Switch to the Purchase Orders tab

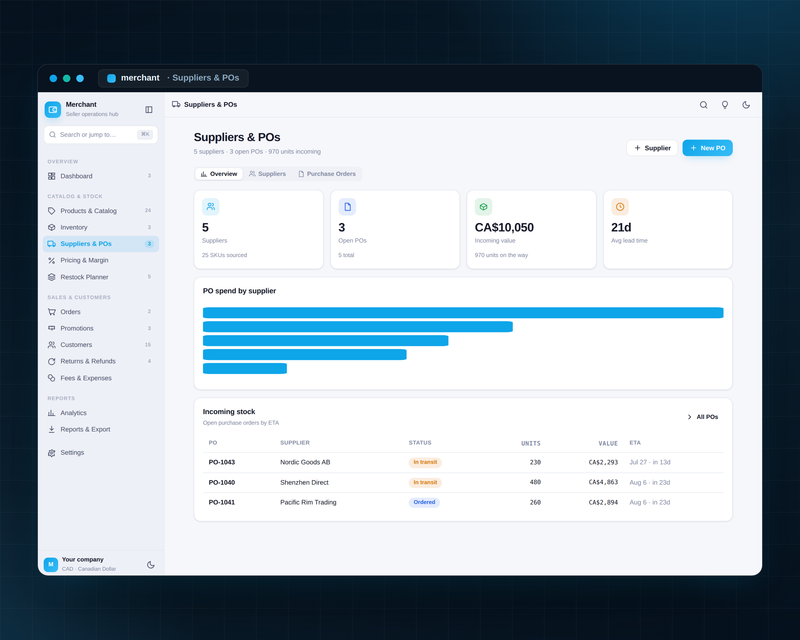pyautogui.click(x=327, y=174)
